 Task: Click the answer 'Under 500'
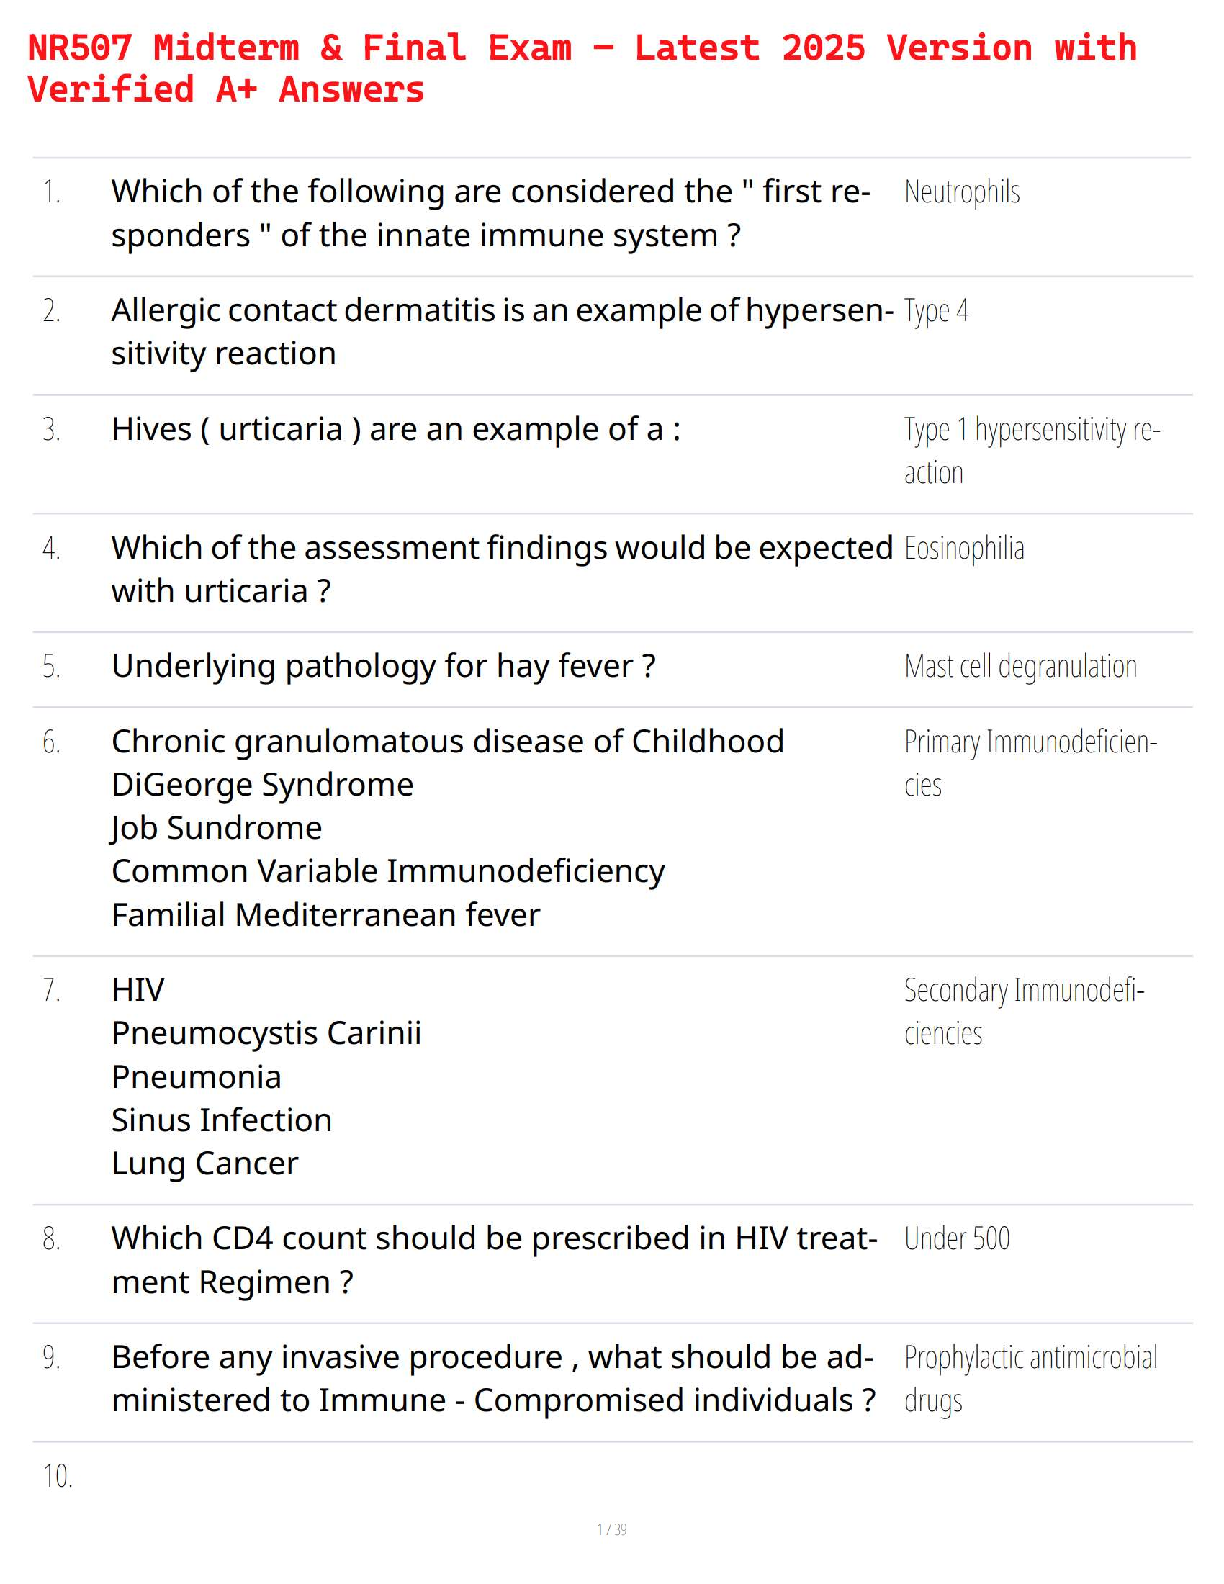coord(956,1239)
